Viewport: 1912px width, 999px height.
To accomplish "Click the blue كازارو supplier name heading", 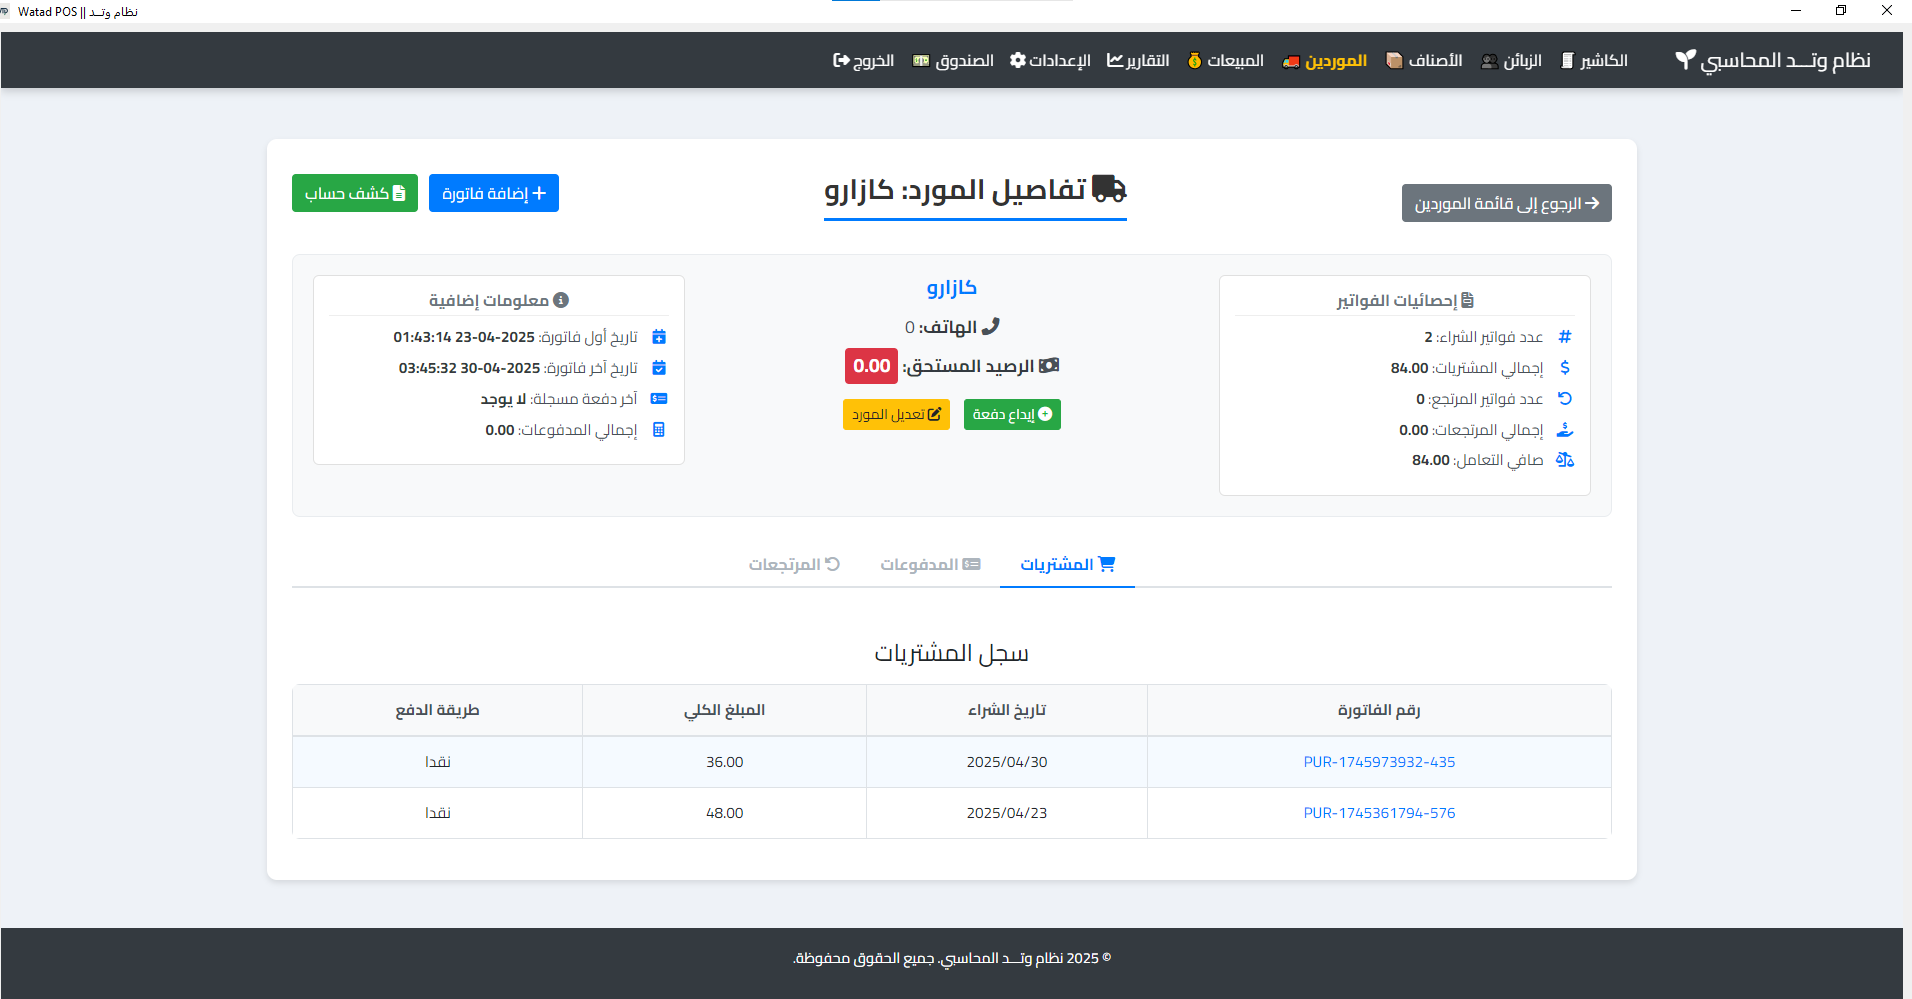I will point(952,288).
